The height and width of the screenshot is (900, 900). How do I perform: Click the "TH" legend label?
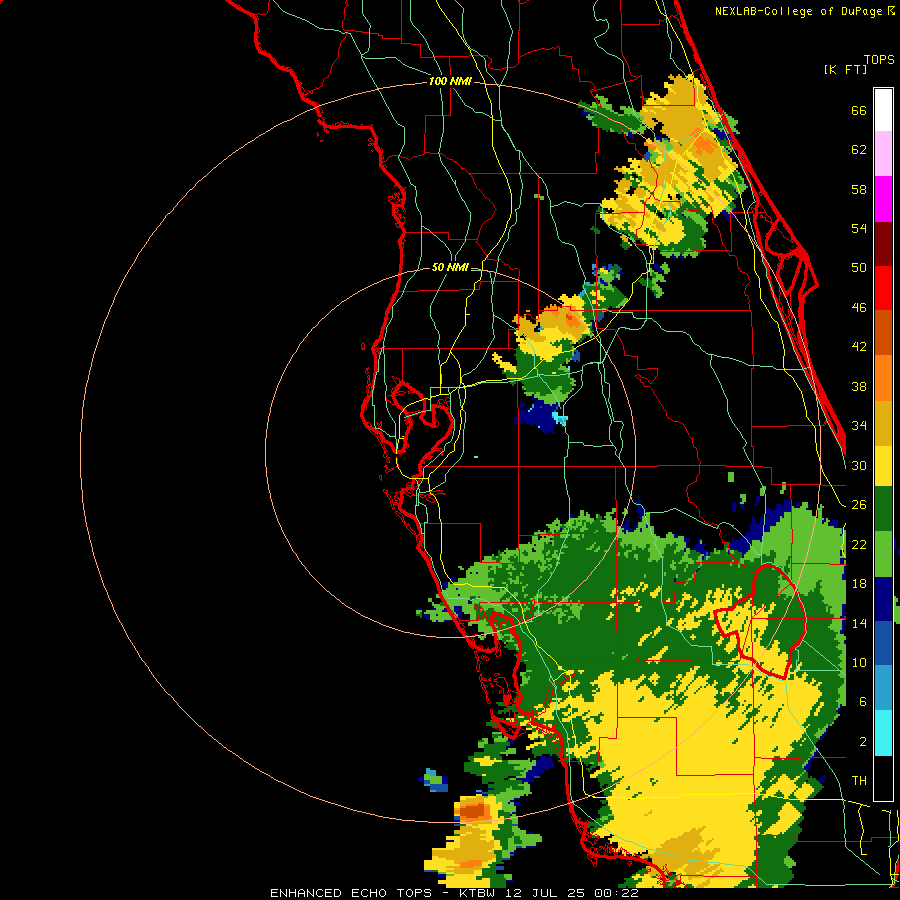[x=859, y=781]
